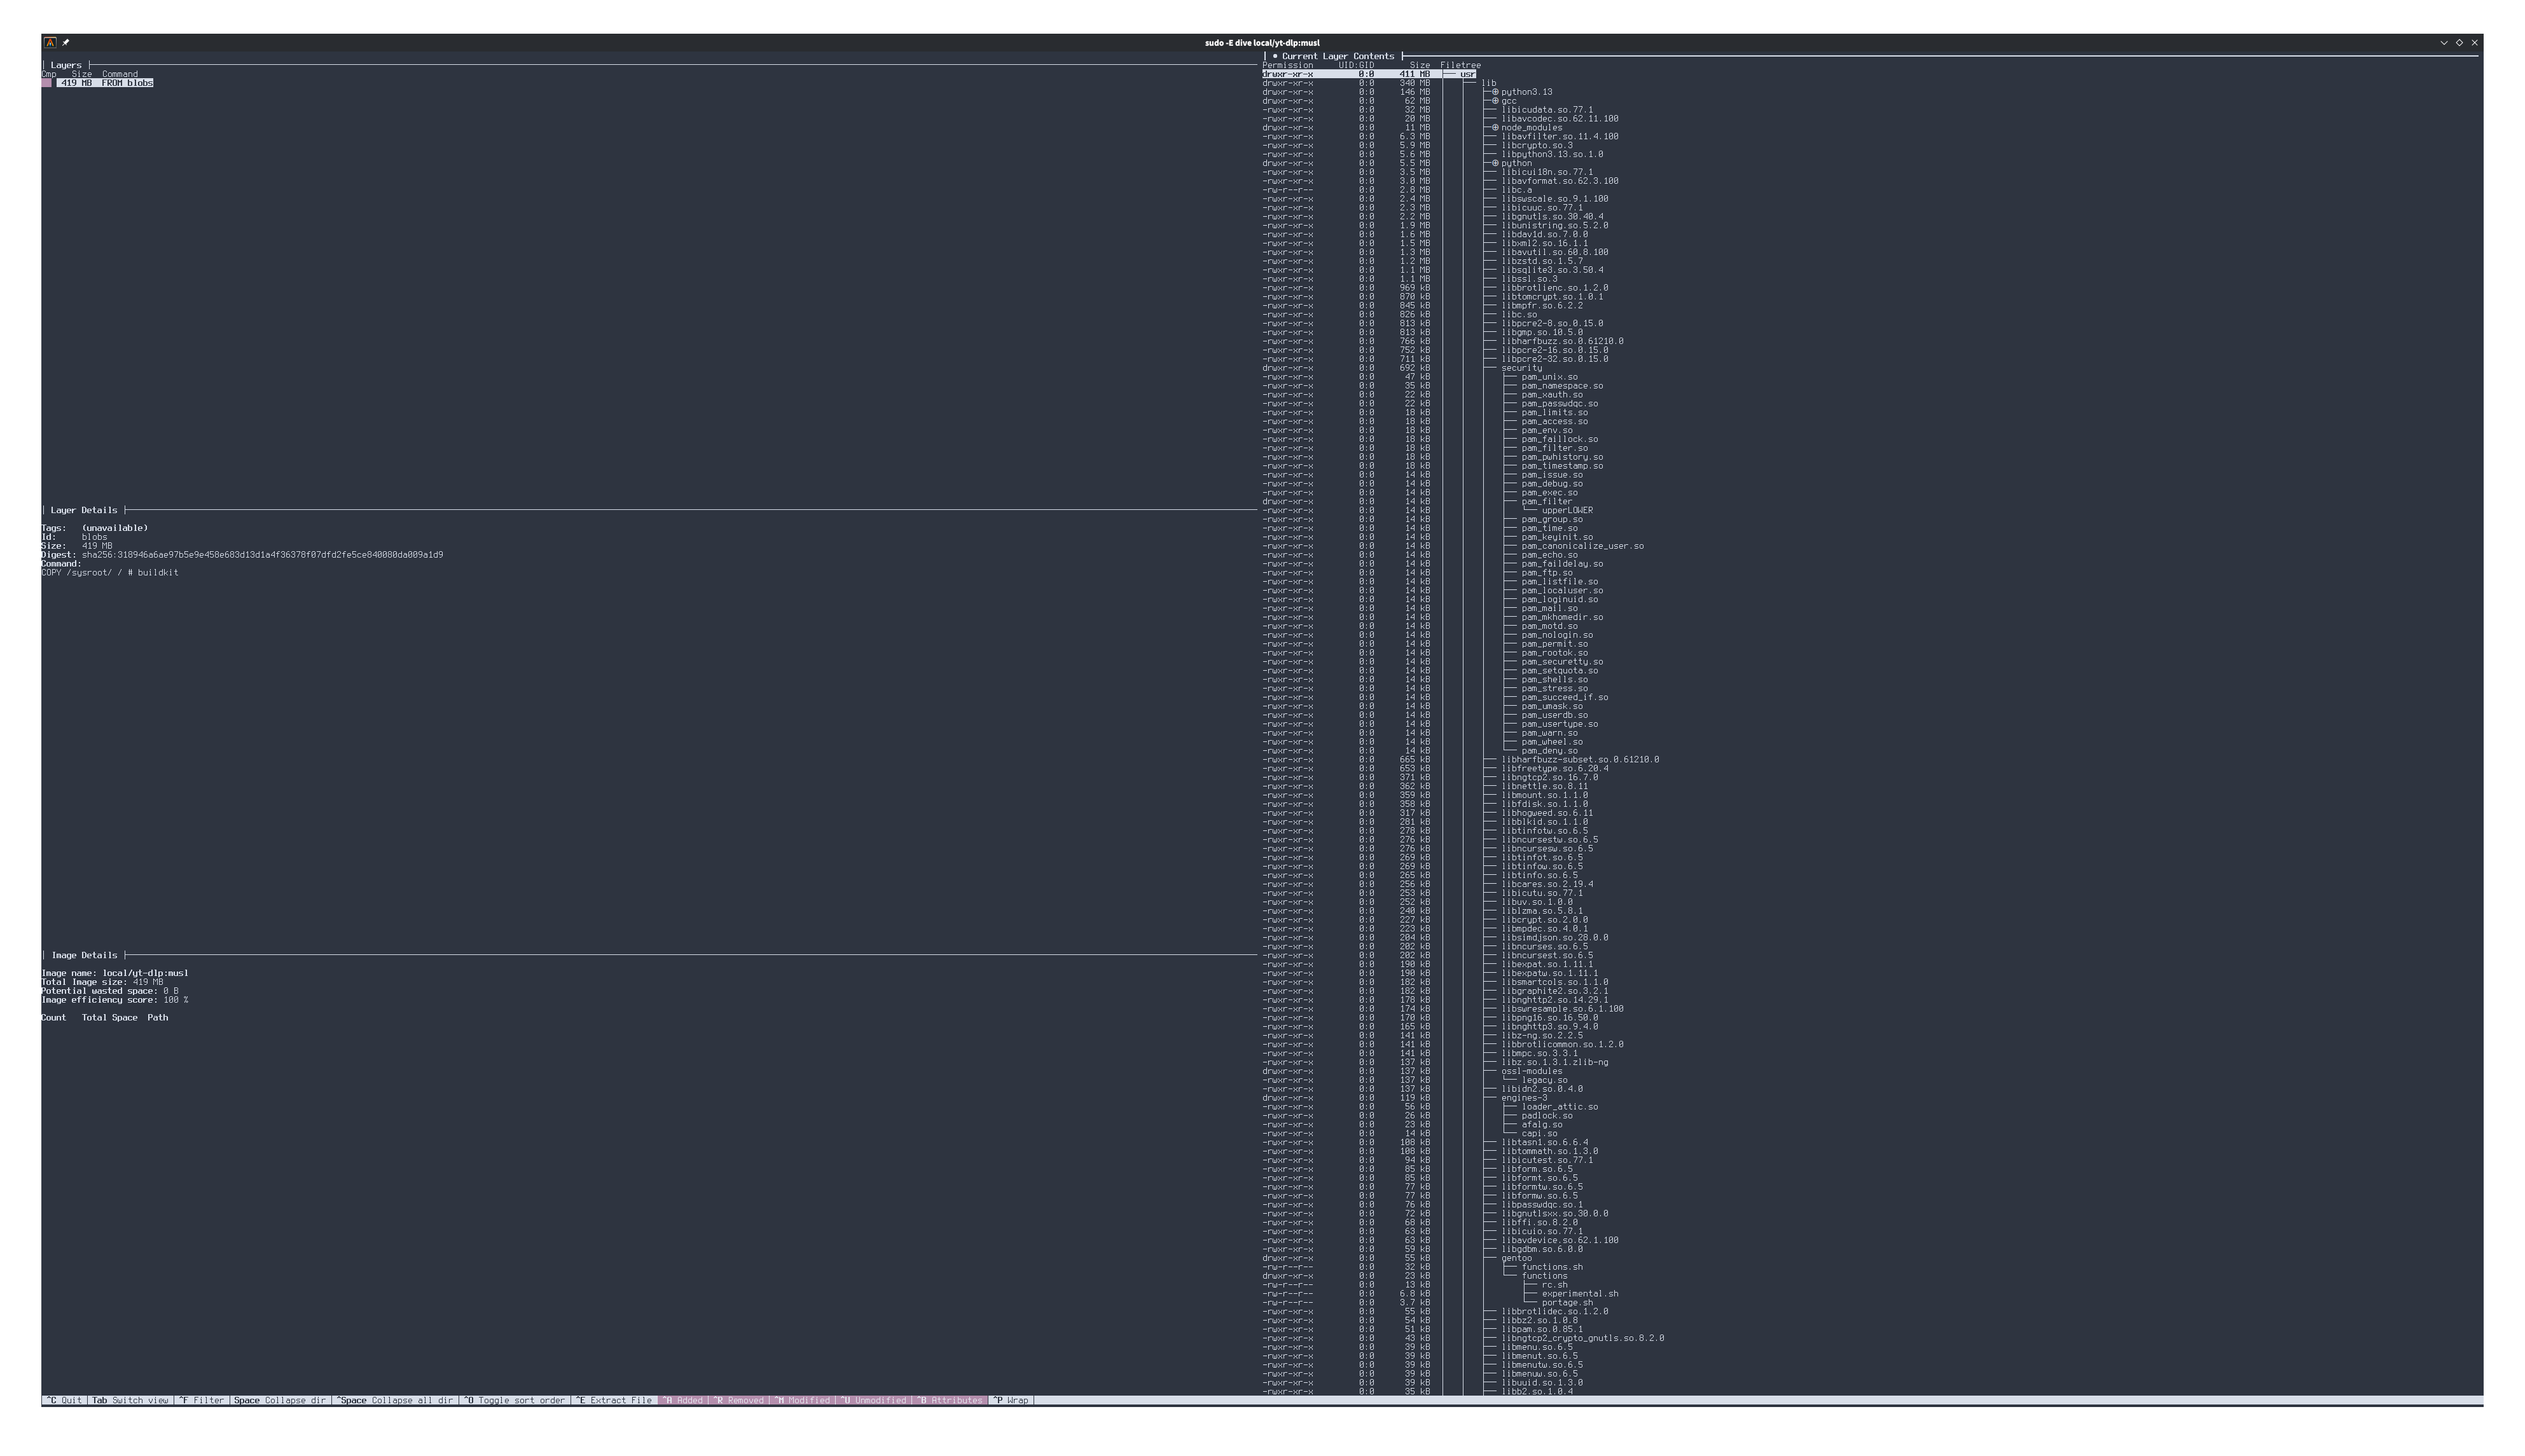Toggle the Unmodified files filter
2525x1456 pixels.
click(874, 1400)
